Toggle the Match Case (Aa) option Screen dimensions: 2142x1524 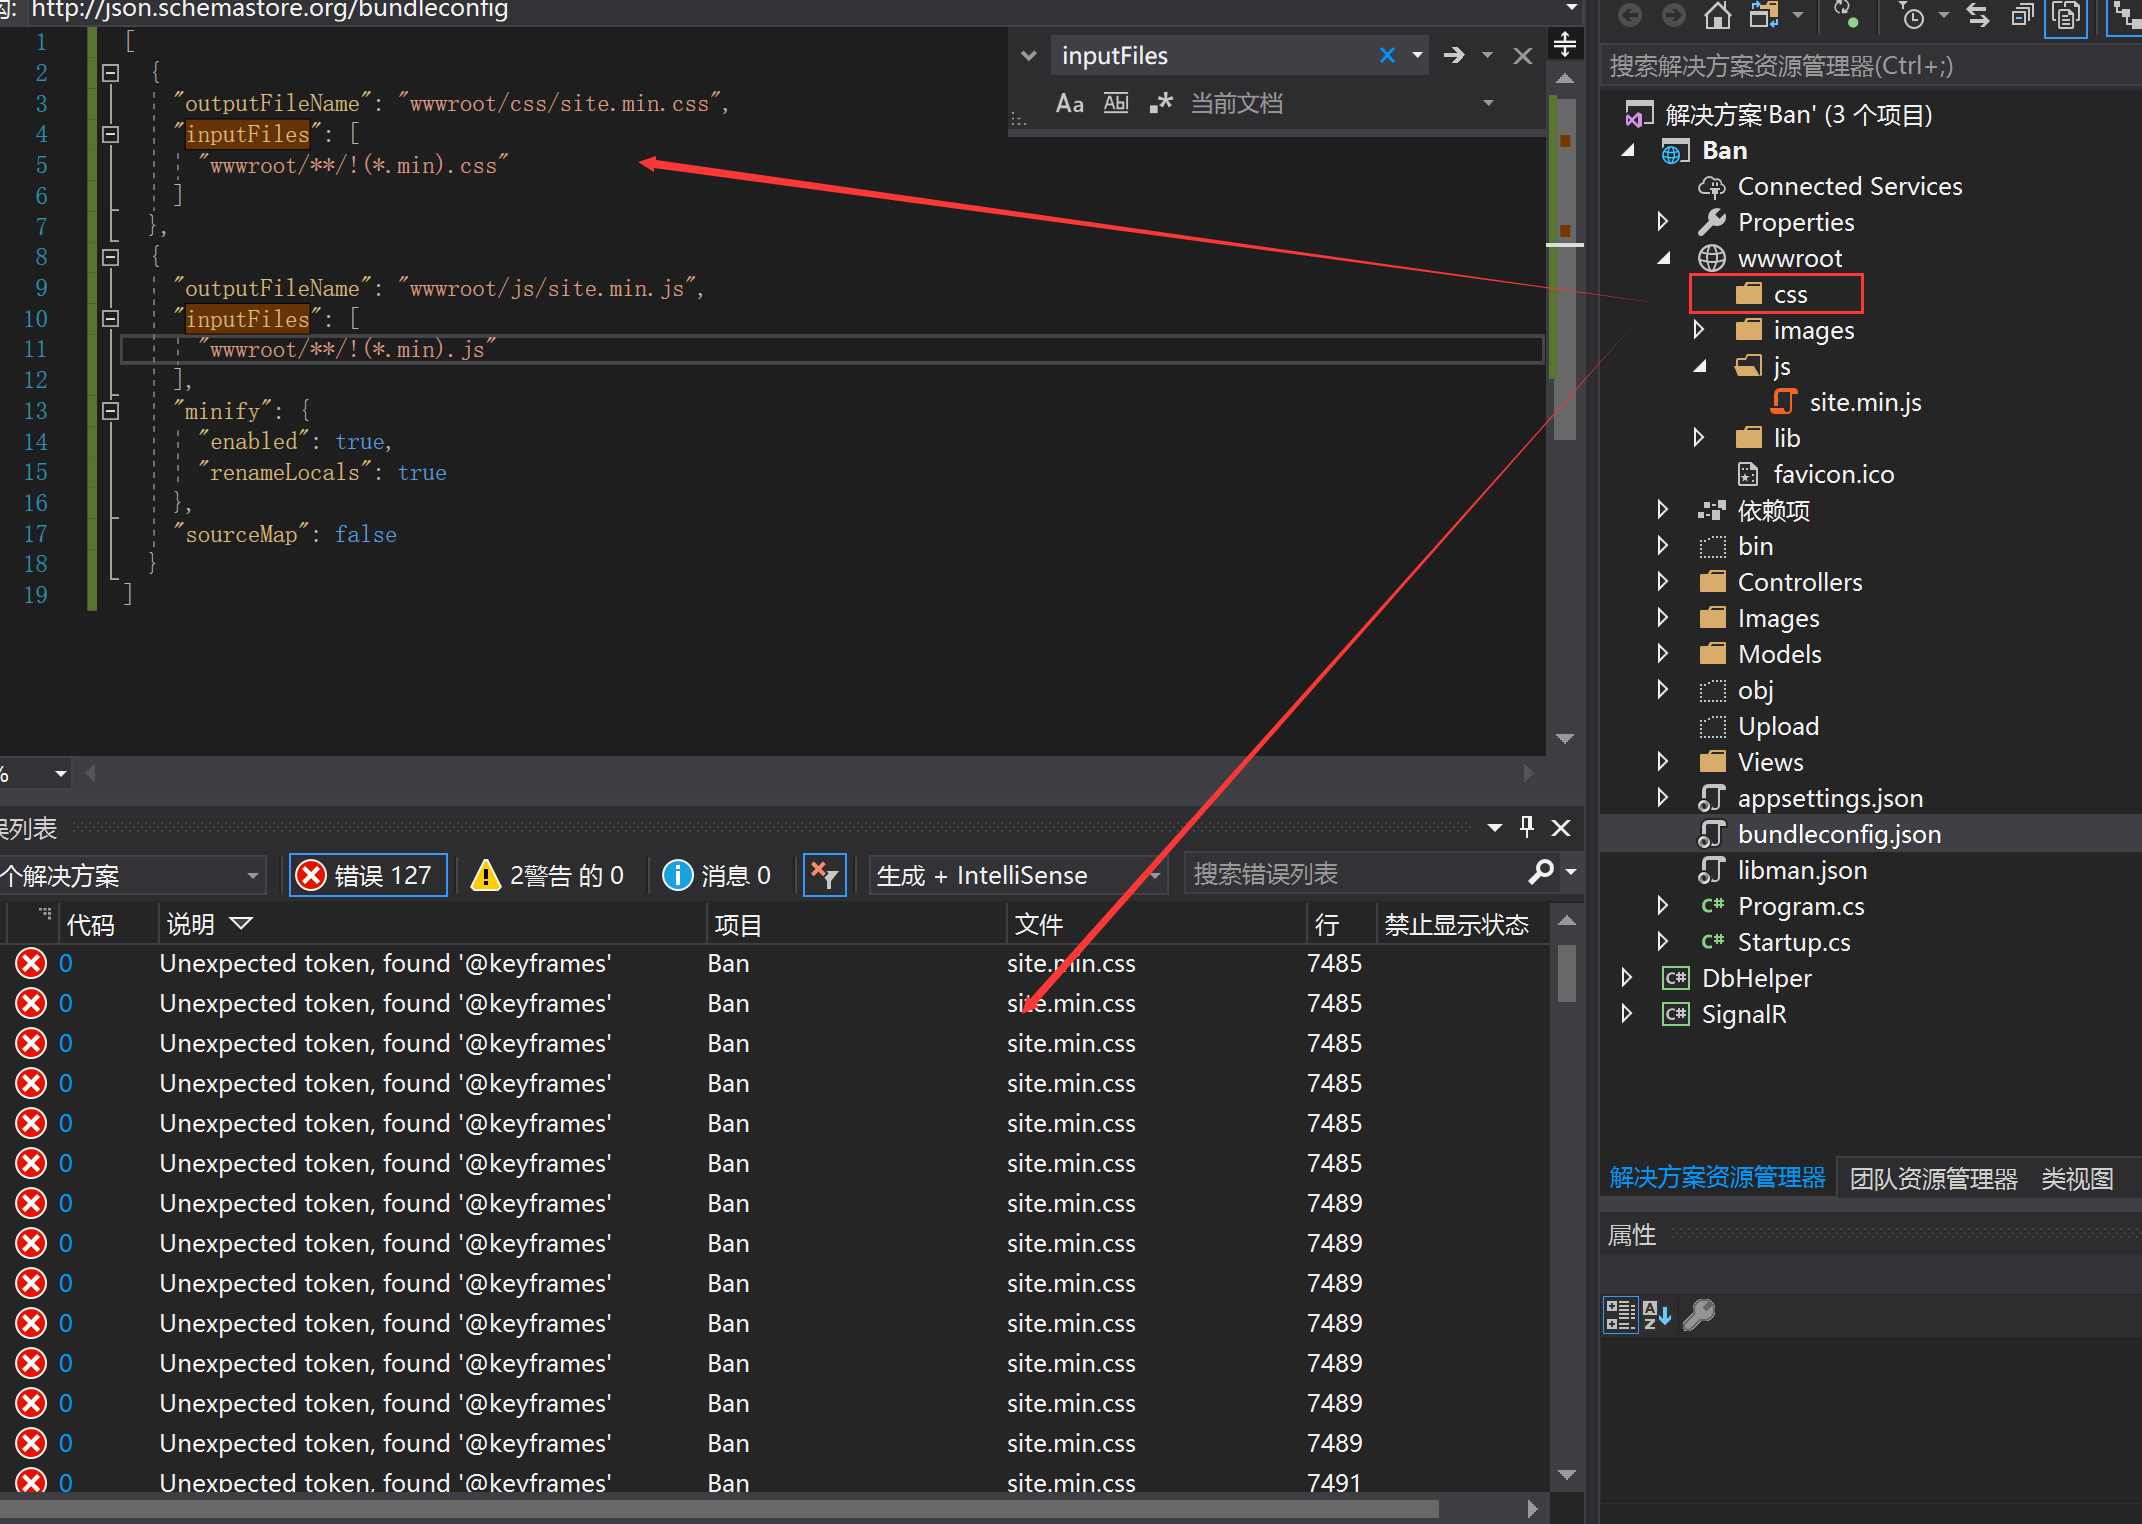click(1069, 103)
